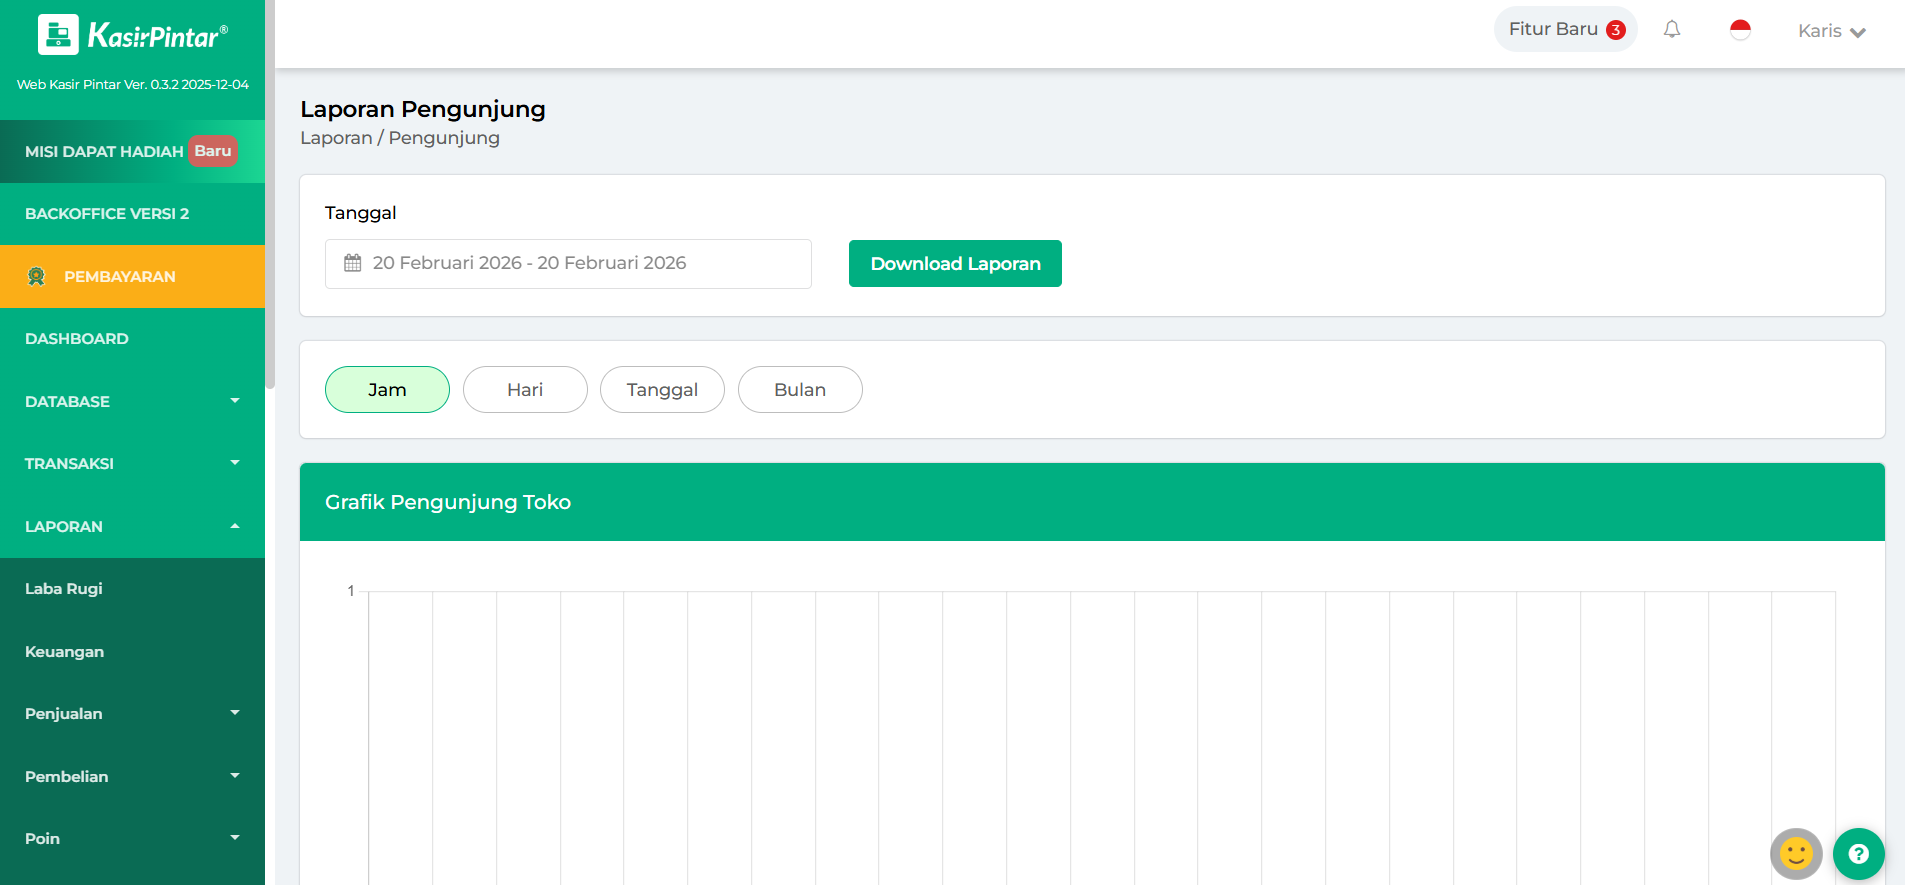This screenshot has height=885, width=1905.
Task: Go to Dashboard in sidebar
Action: click(77, 339)
